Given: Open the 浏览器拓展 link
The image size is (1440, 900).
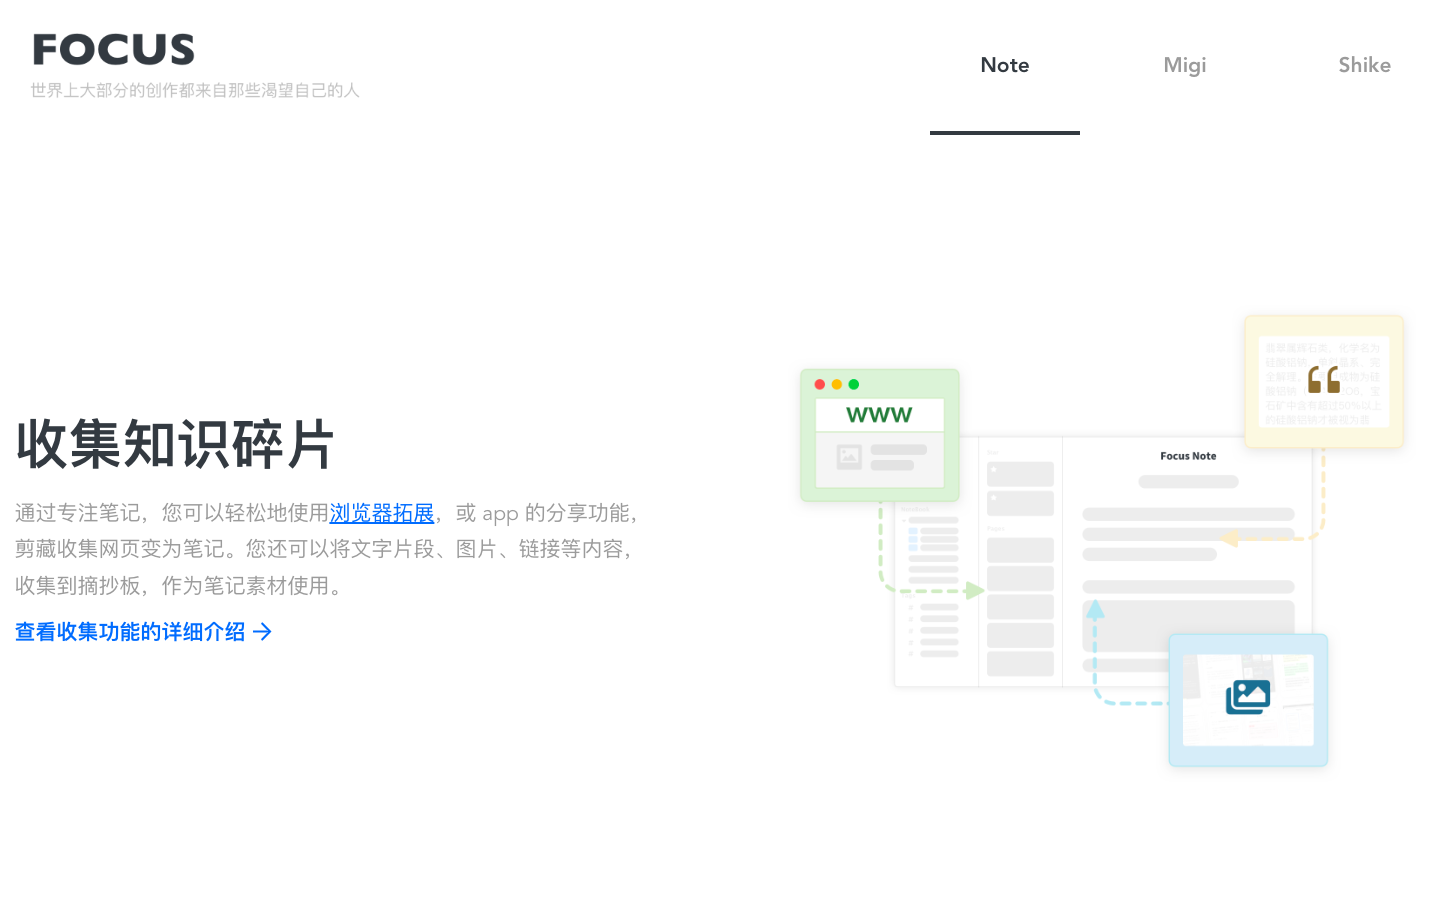Looking at the screenshot, I should 382,513.
